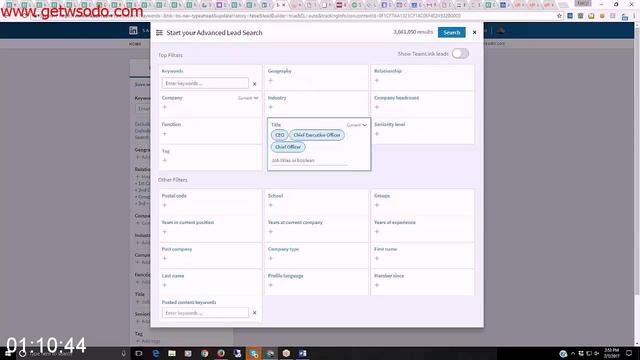The image size is (640, 360).
Task: Add a Relationship filter with the plus icon
Action: pyautogui.click(x=377, y=80)
